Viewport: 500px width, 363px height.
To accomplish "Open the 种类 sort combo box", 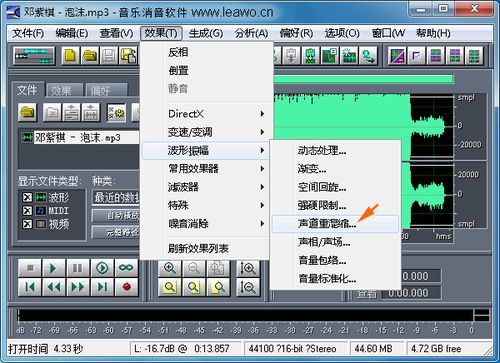I will 116,197.
